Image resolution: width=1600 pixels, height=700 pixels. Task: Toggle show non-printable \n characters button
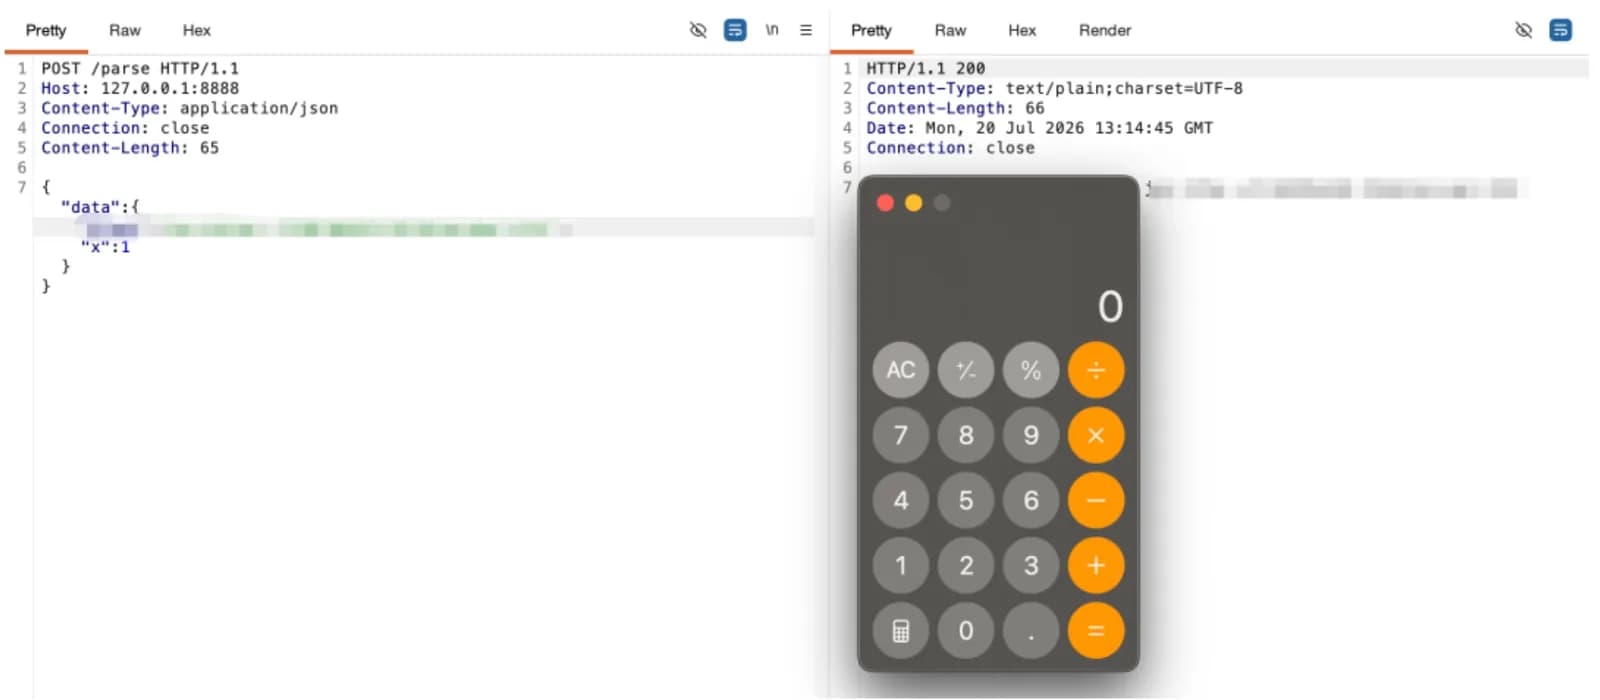772,30
